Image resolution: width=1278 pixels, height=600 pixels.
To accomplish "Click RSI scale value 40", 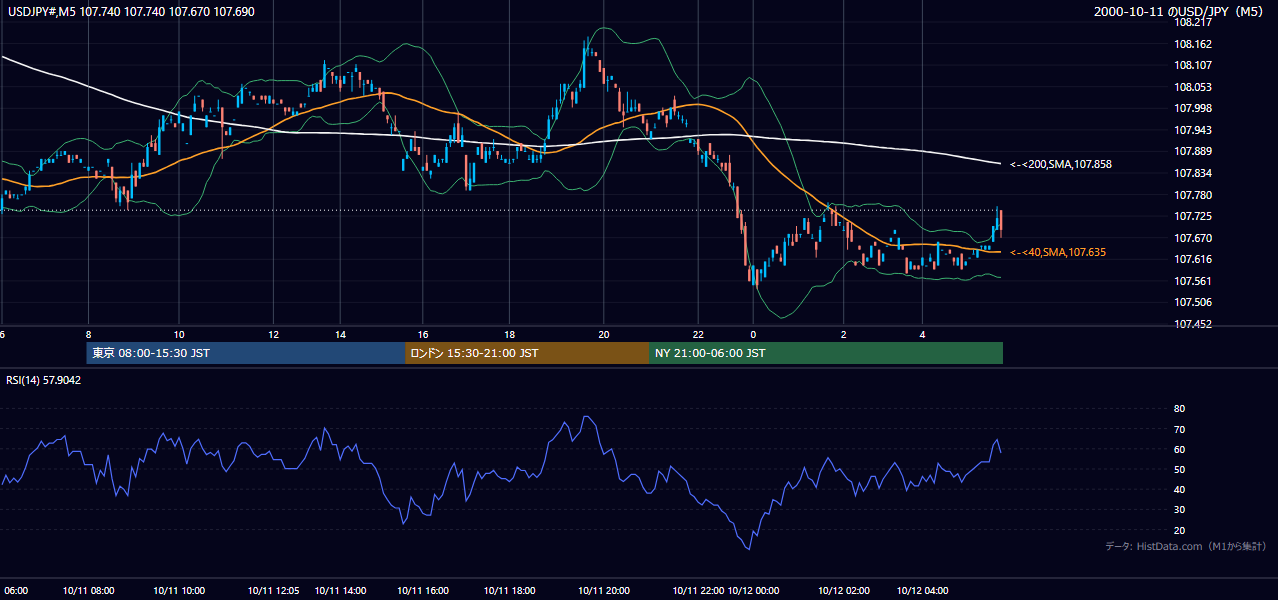I will pyautogui.click(x=1179, y=489).
